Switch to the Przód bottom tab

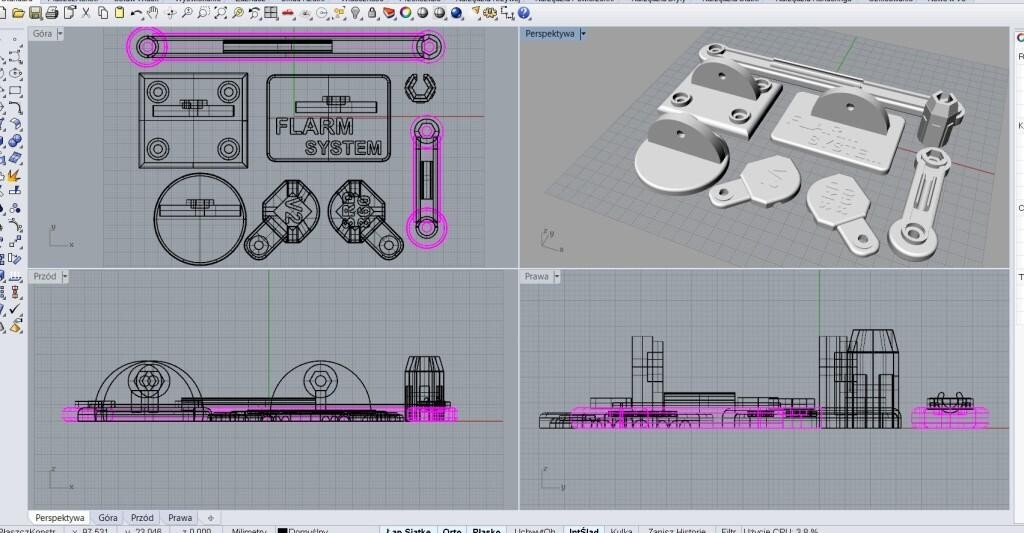coord(142,517)
